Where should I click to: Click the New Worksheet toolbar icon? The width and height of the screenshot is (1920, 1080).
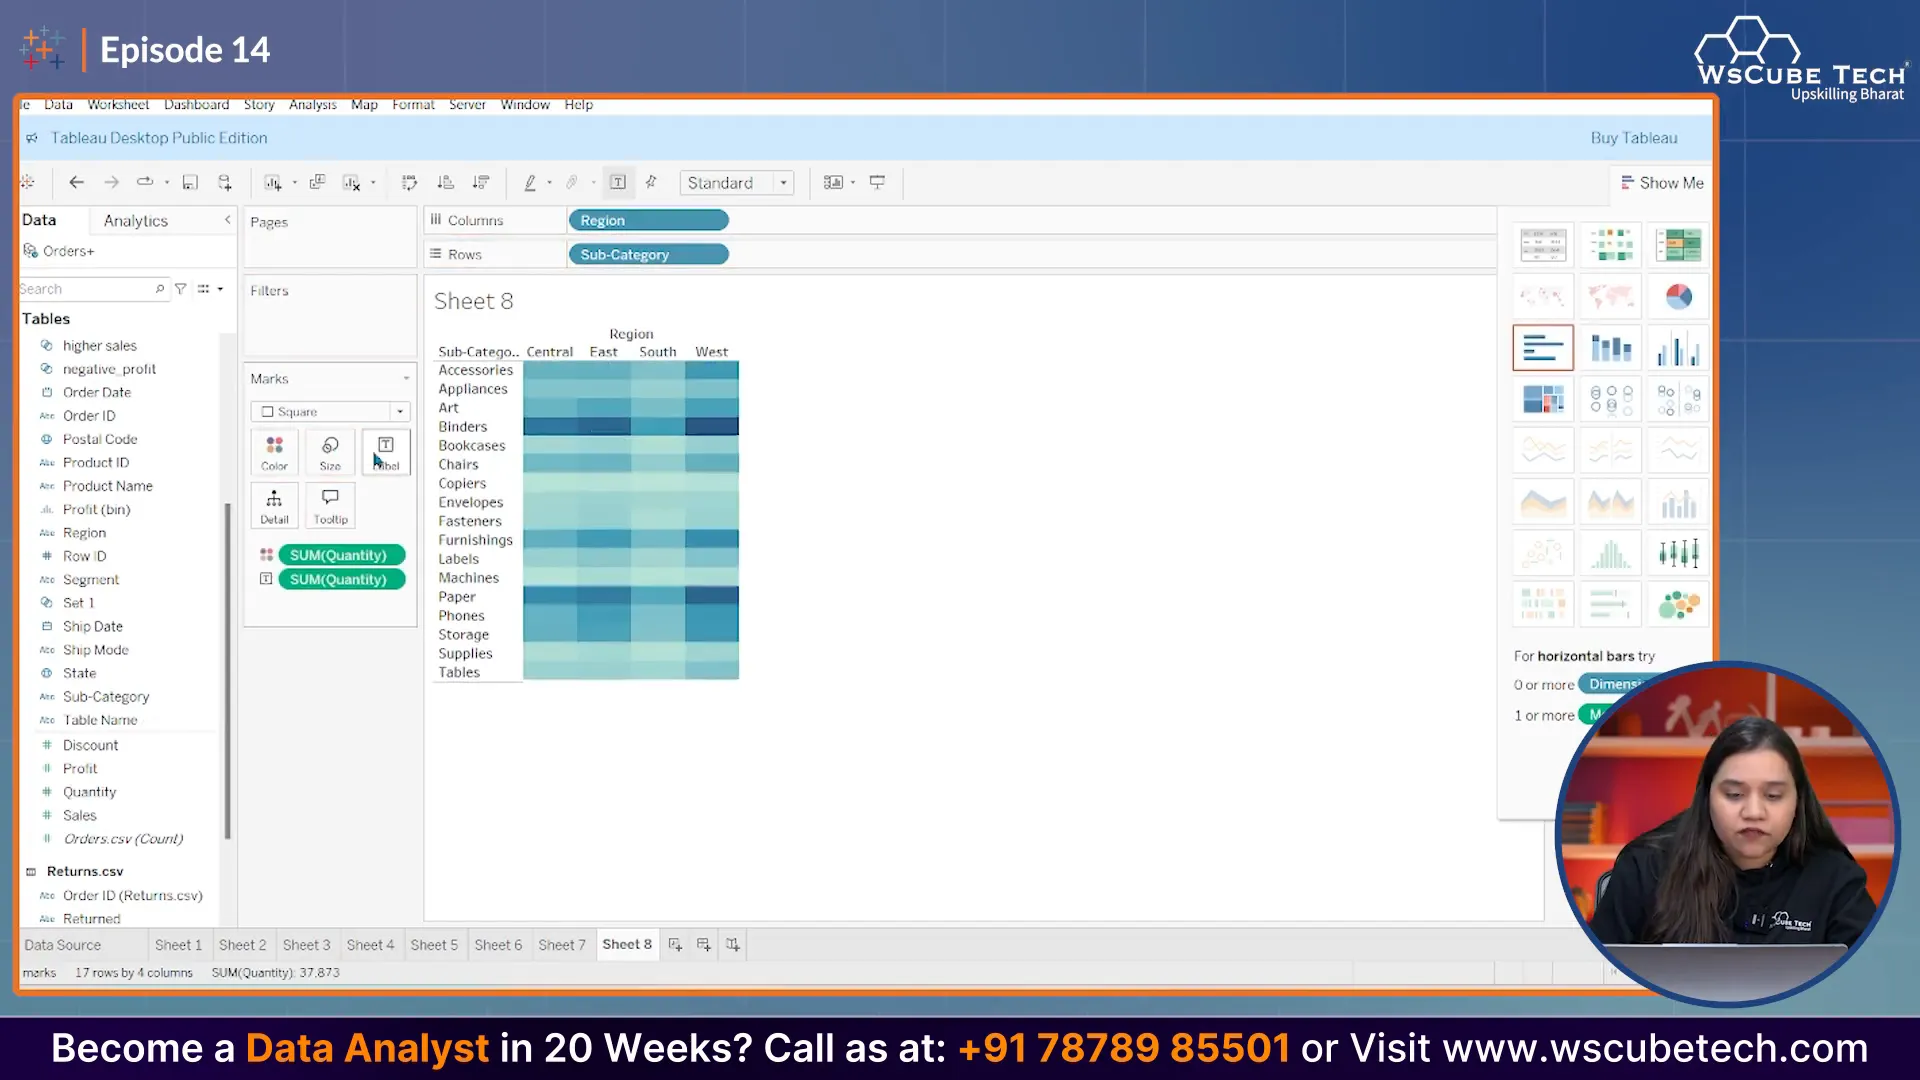pos(272,183)
